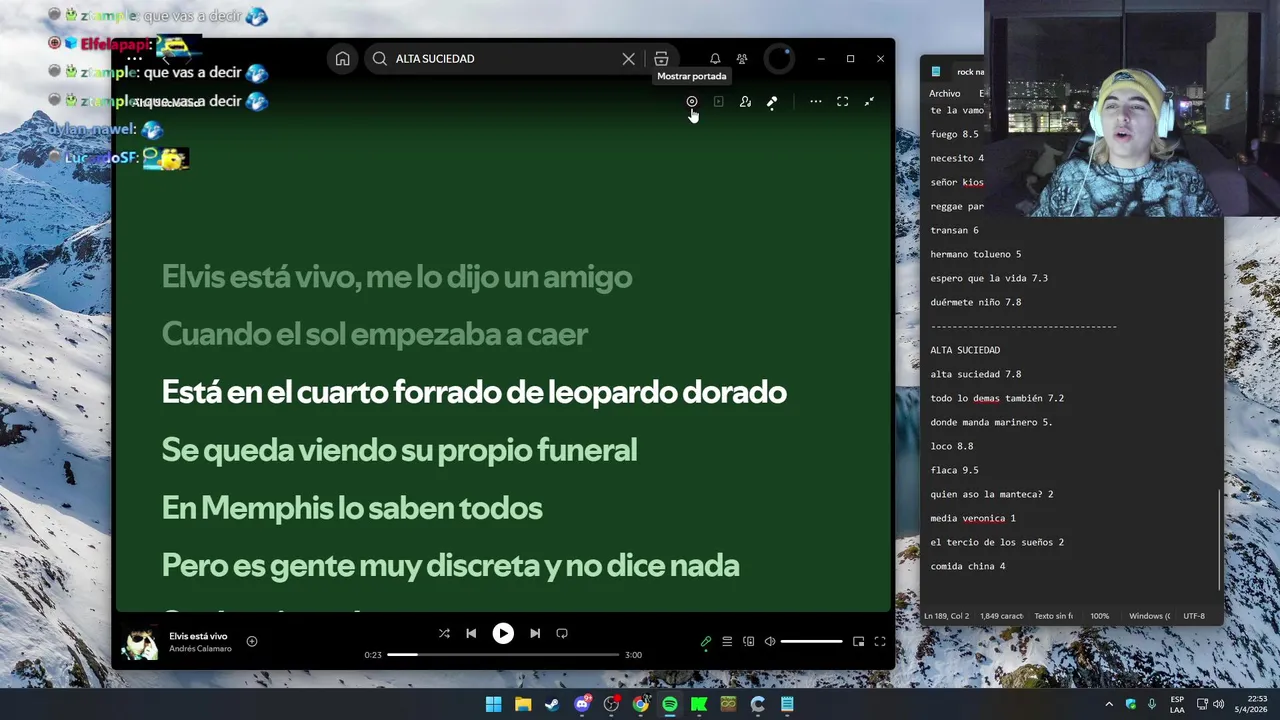Select lyric 'Está en el cuarto forrado de leopardo dorado'

coord(474,392)
